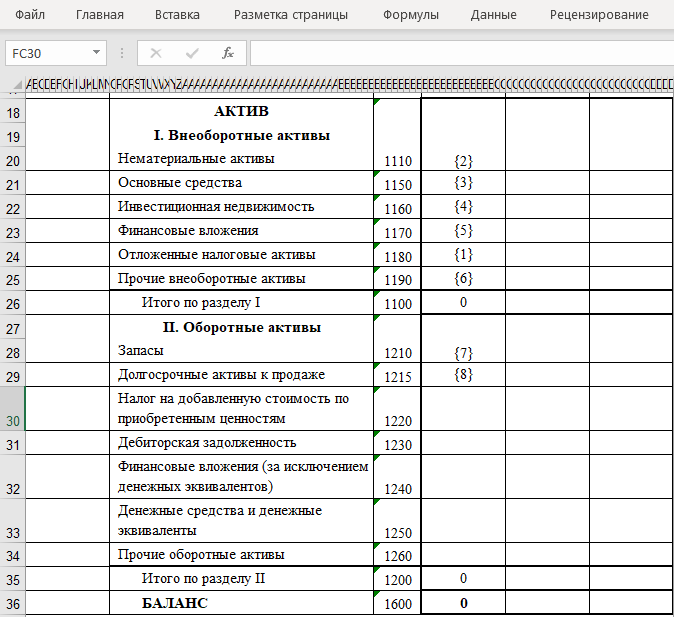This screenshot has height=617, width=674.
Task: Switch to the Главная ribbon tab
Action: (x=100, y=15)
